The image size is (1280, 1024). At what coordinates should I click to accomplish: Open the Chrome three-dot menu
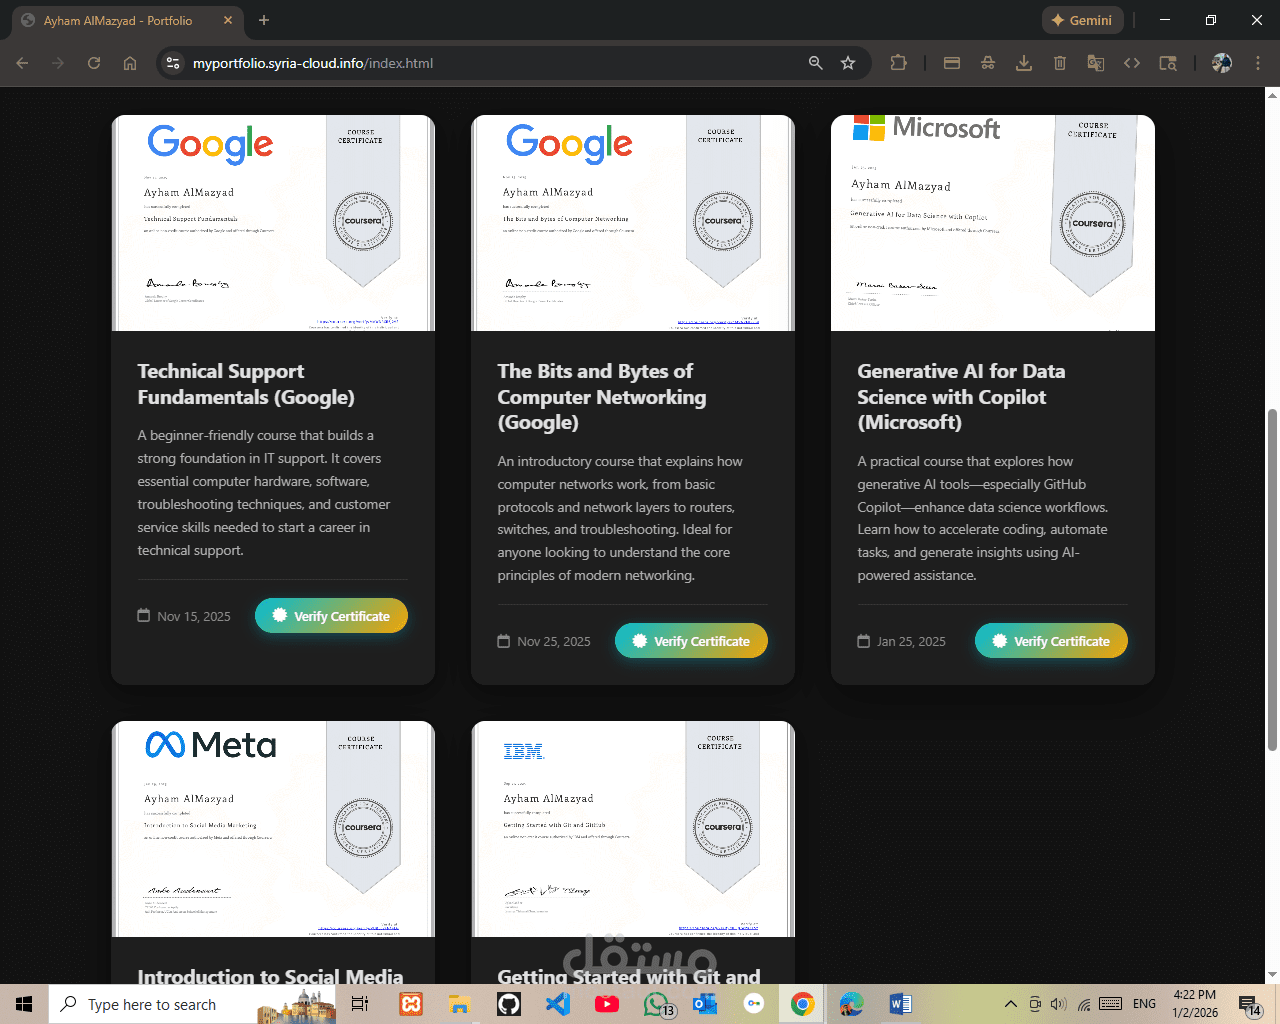(1258, 63)
